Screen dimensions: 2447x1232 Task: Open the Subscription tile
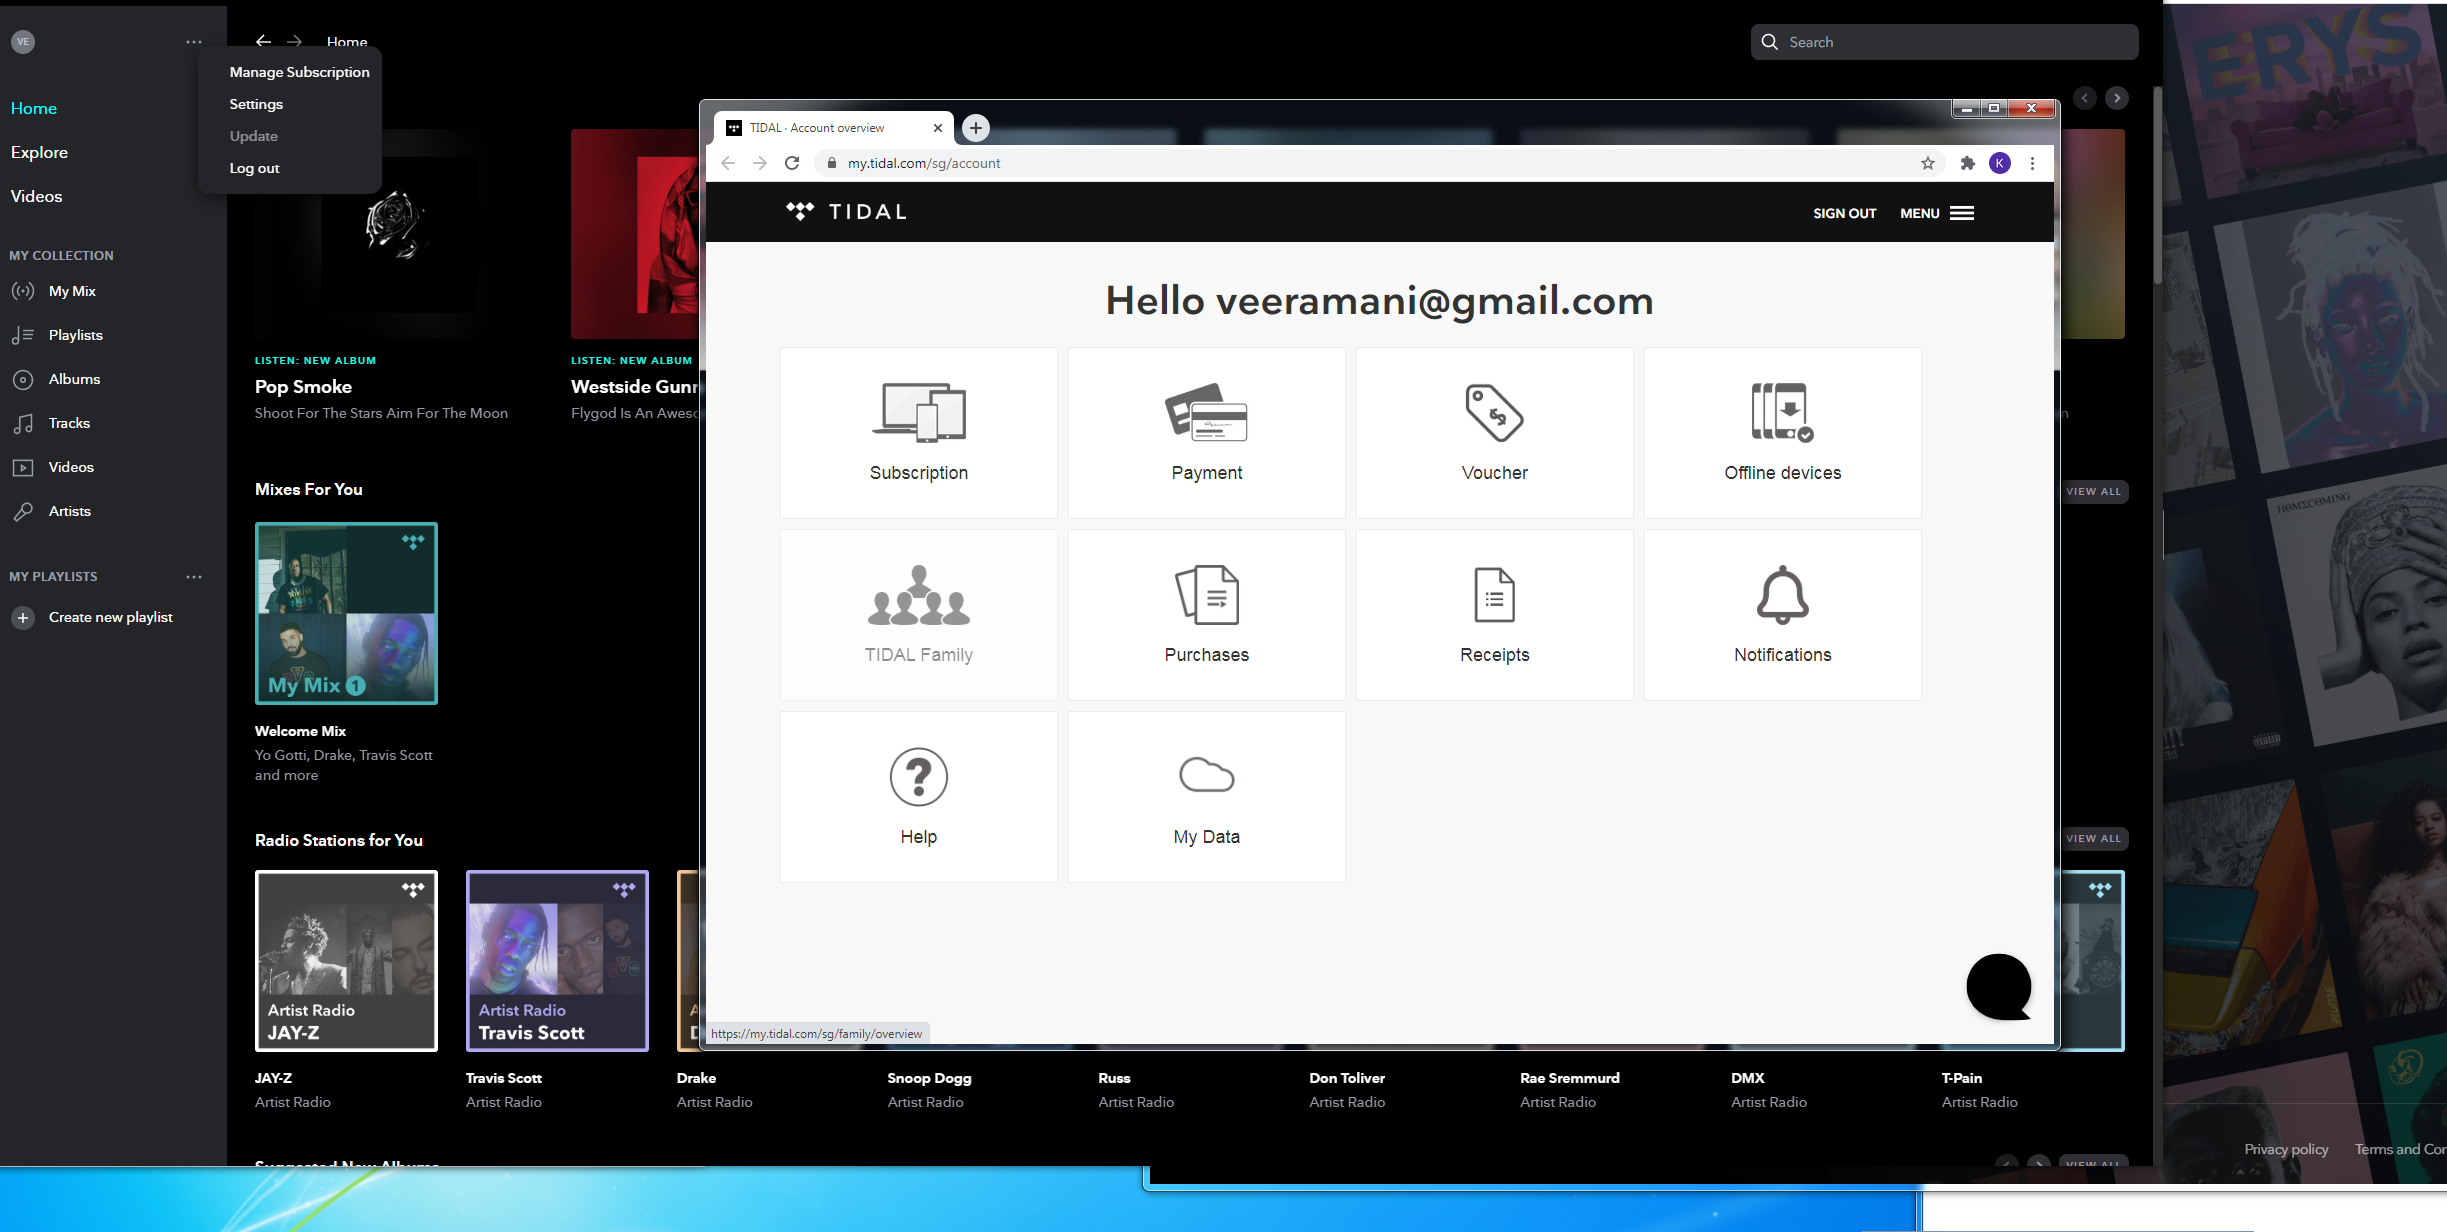coord(918,432)
